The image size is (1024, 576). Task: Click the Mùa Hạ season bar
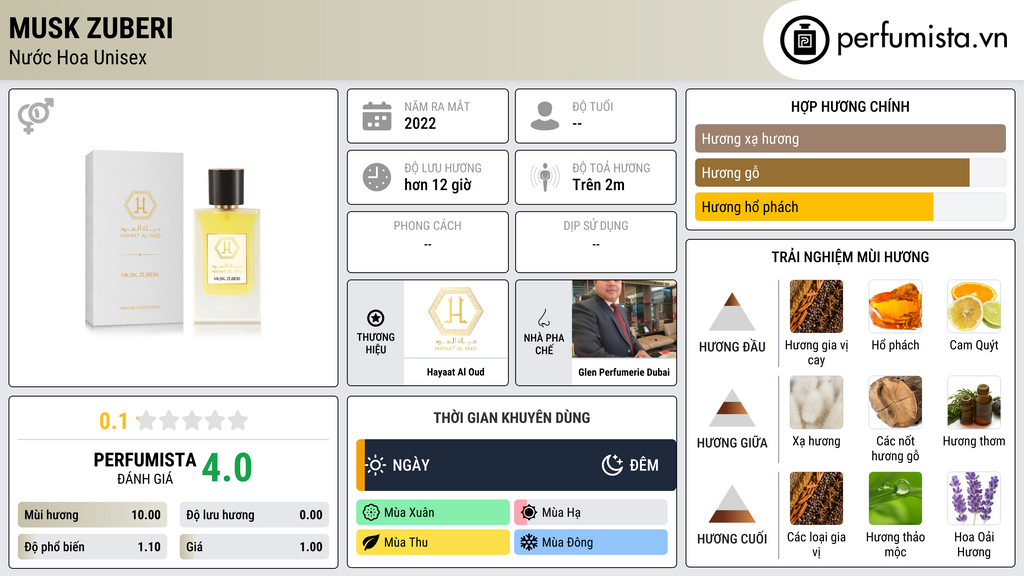(x=591, y=513)
